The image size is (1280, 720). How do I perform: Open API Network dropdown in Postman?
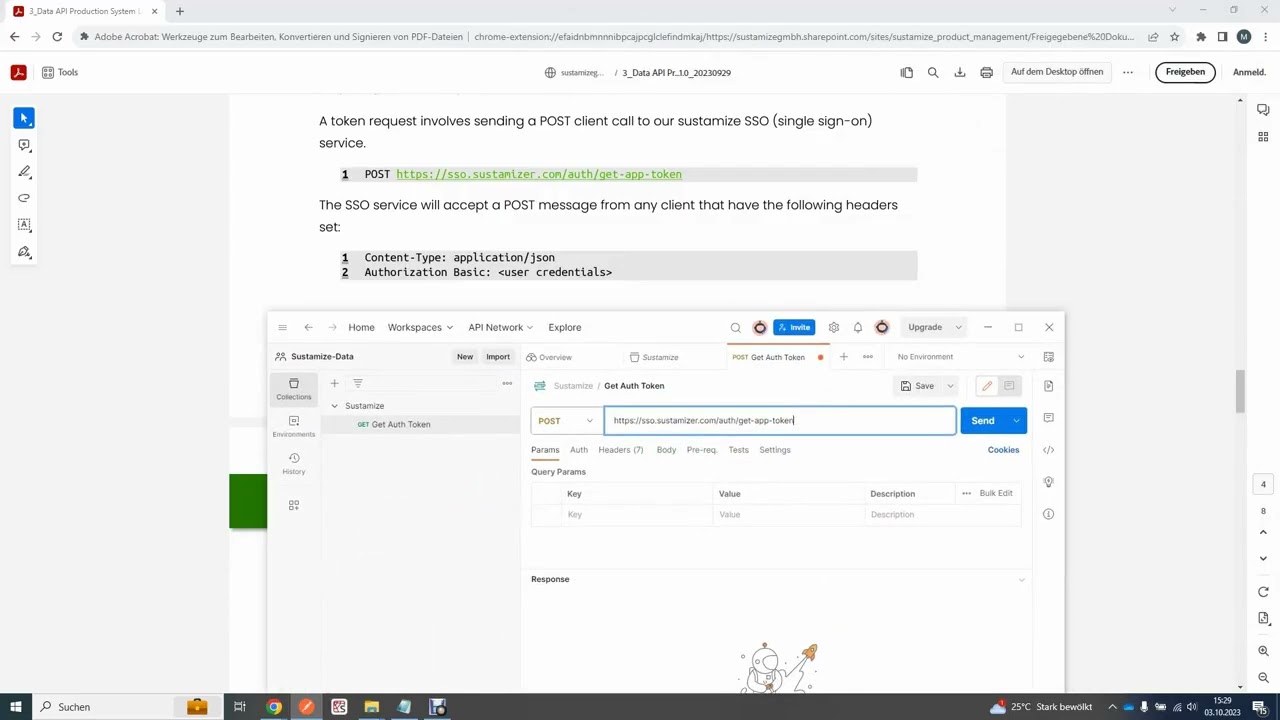tap(501, 327)
